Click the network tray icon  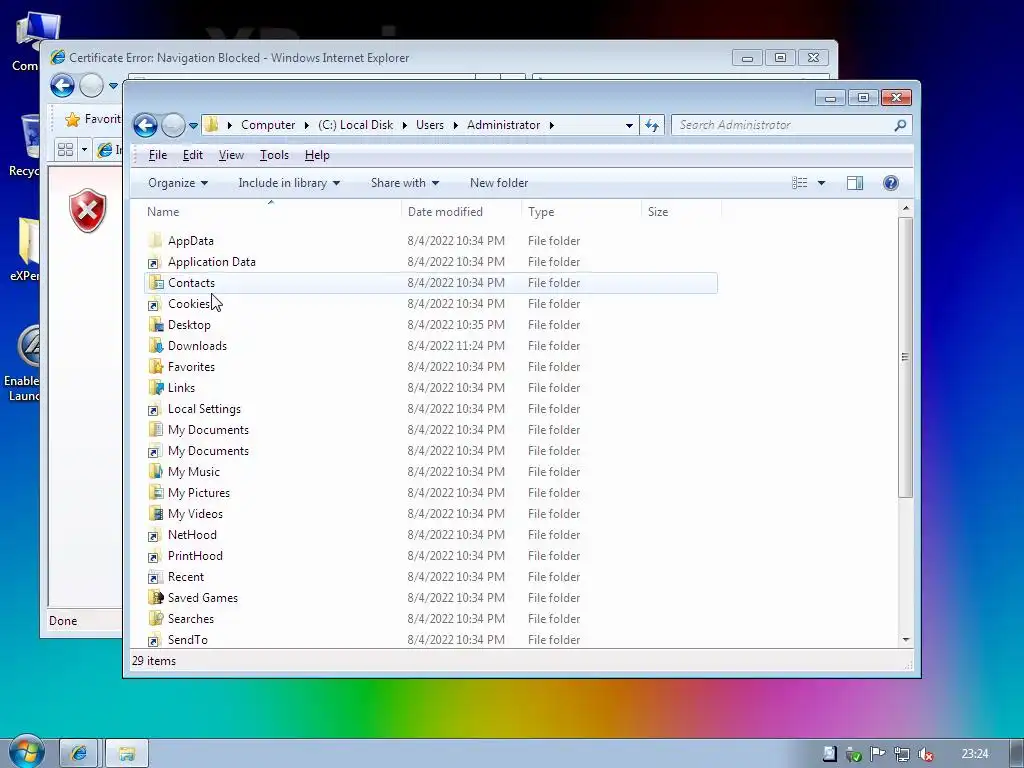(902, 754)
